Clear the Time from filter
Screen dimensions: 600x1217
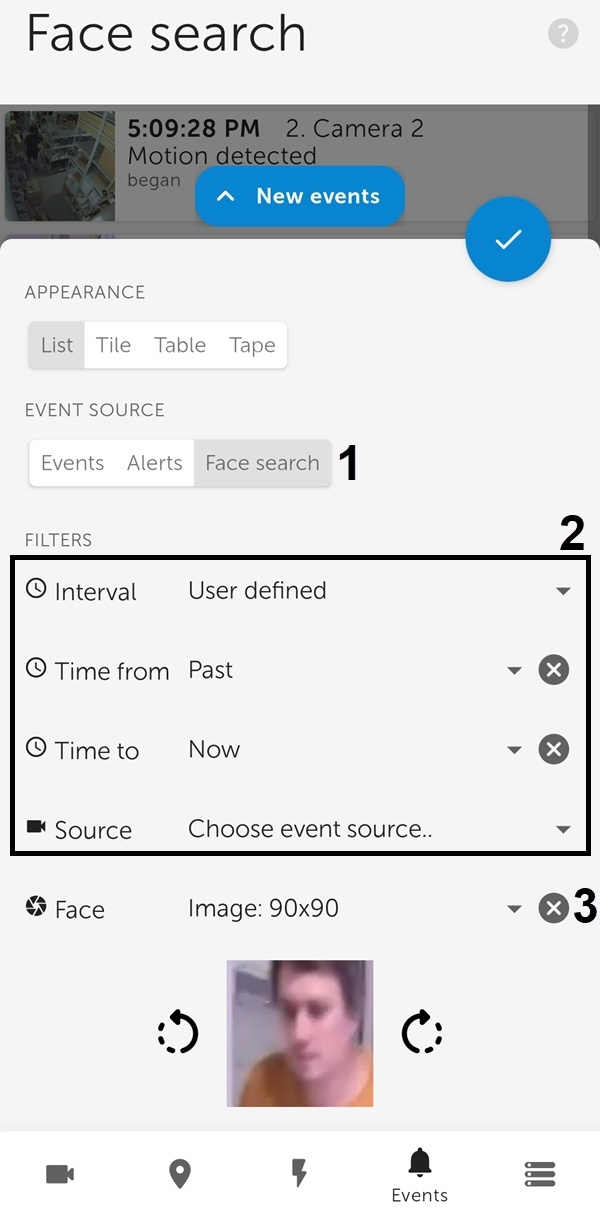[x=553, y=670]
